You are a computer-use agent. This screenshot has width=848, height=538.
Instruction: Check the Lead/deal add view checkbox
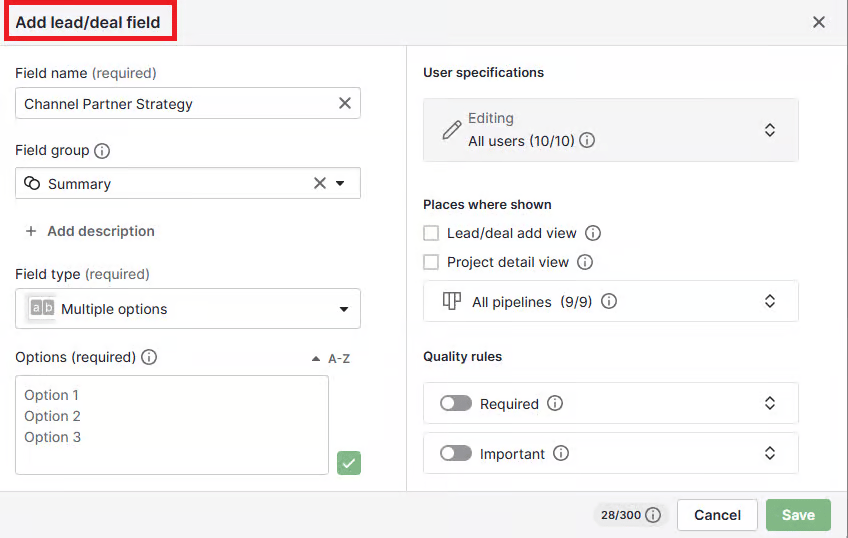point(431,233)
